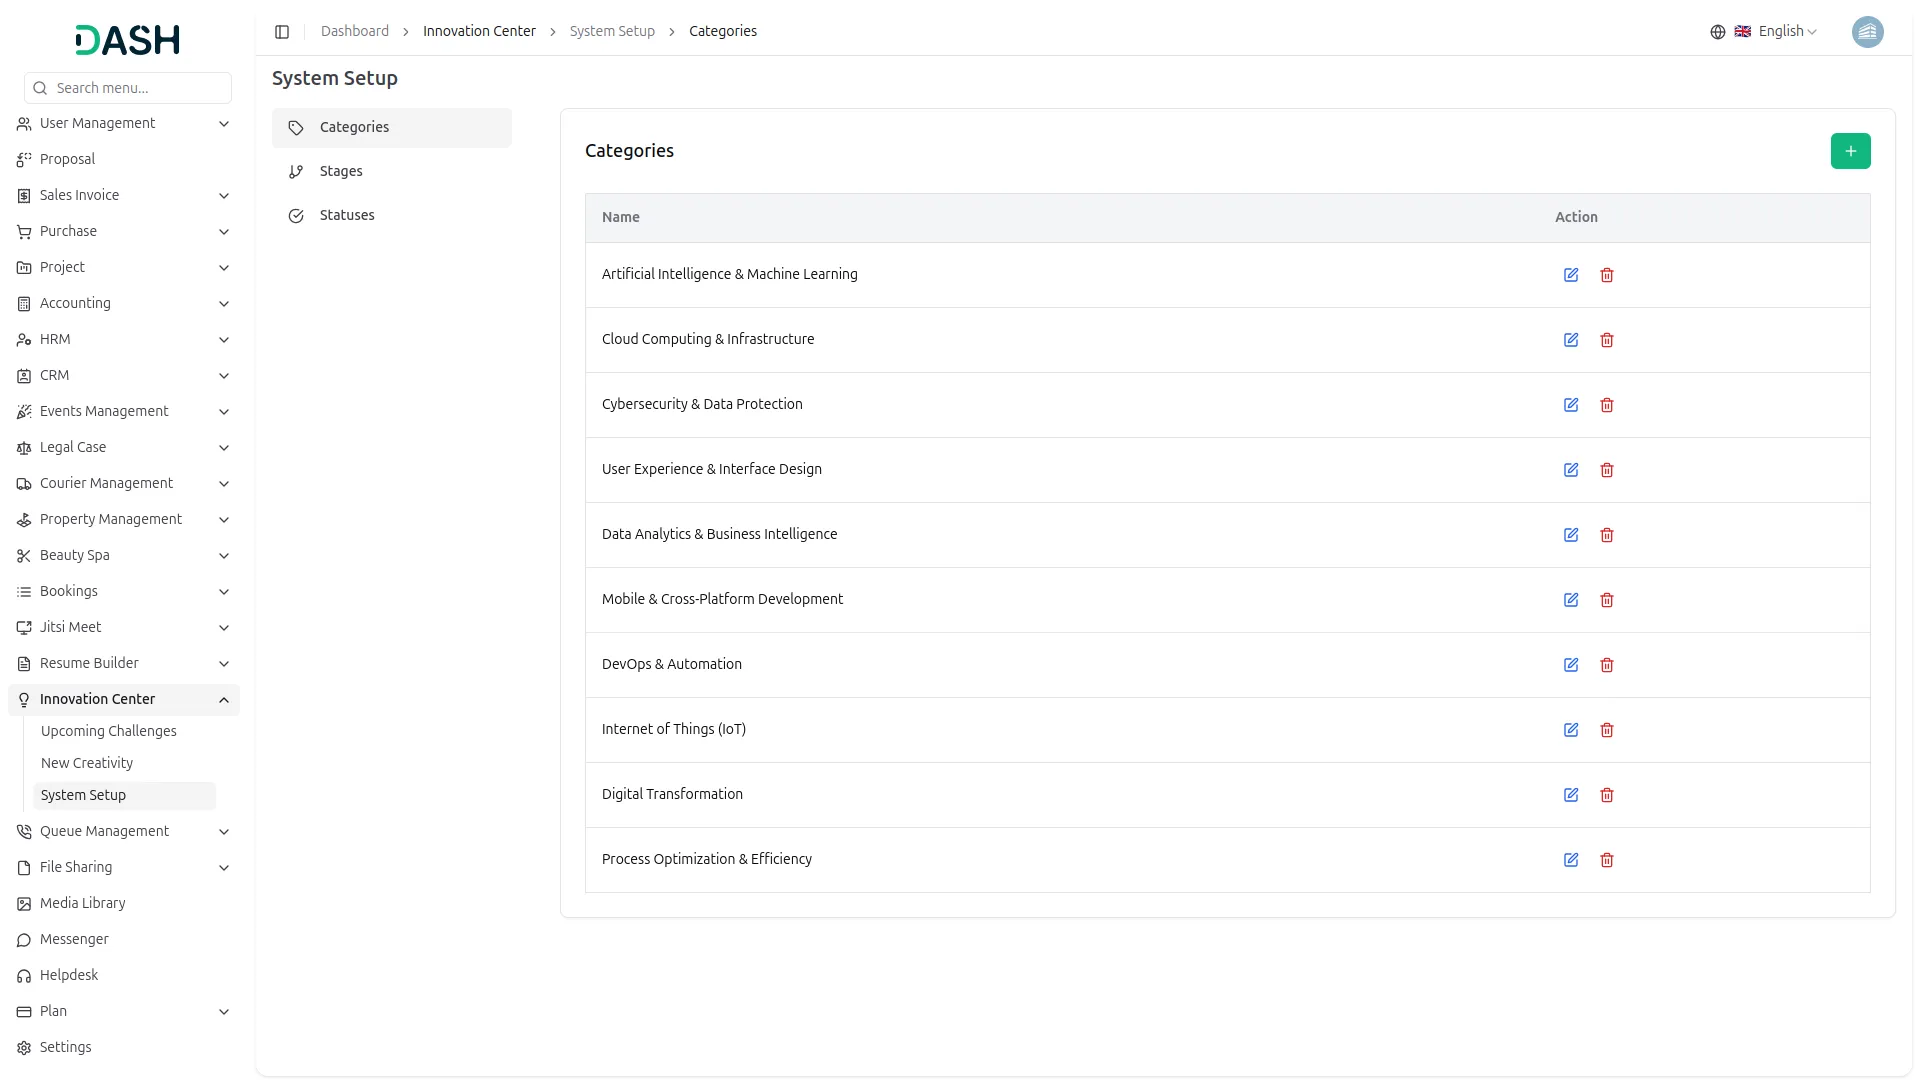Edit the Cloud Computing & Infrastructure category
Viewport: 1920px width, 1080px height.
1571,340
